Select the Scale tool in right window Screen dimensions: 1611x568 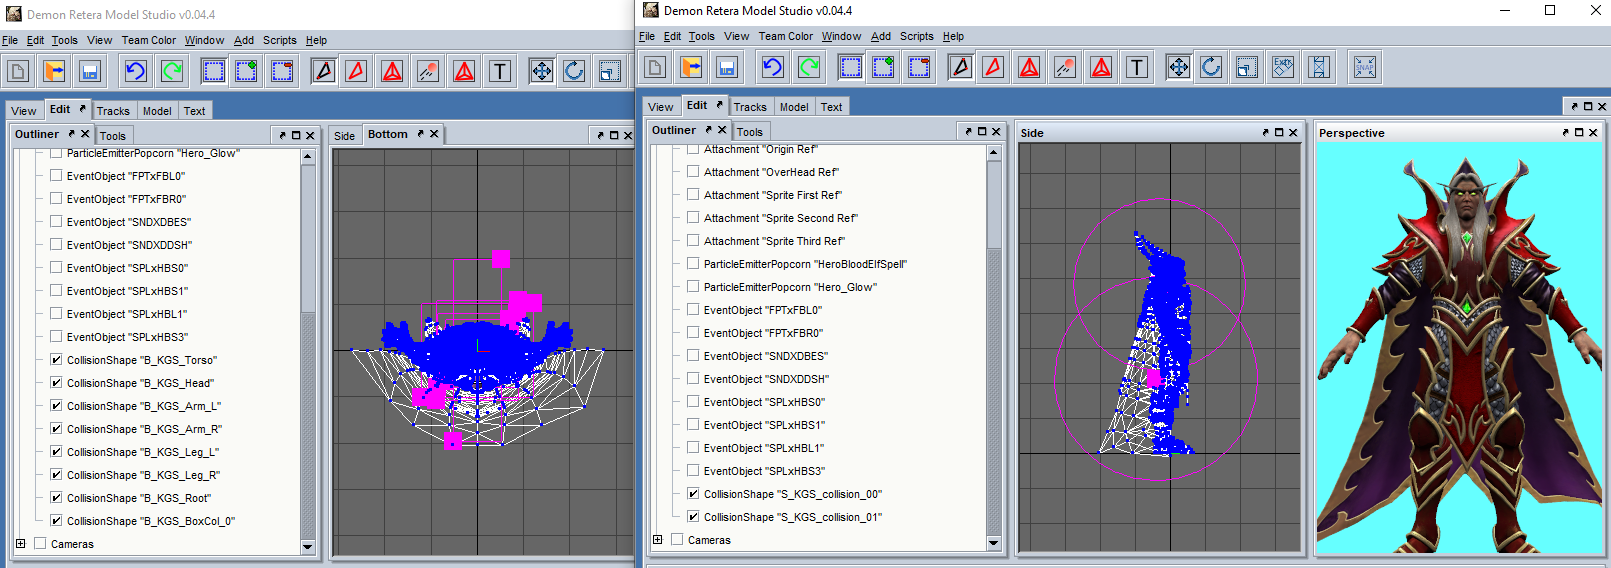(x=1247, y=67)
